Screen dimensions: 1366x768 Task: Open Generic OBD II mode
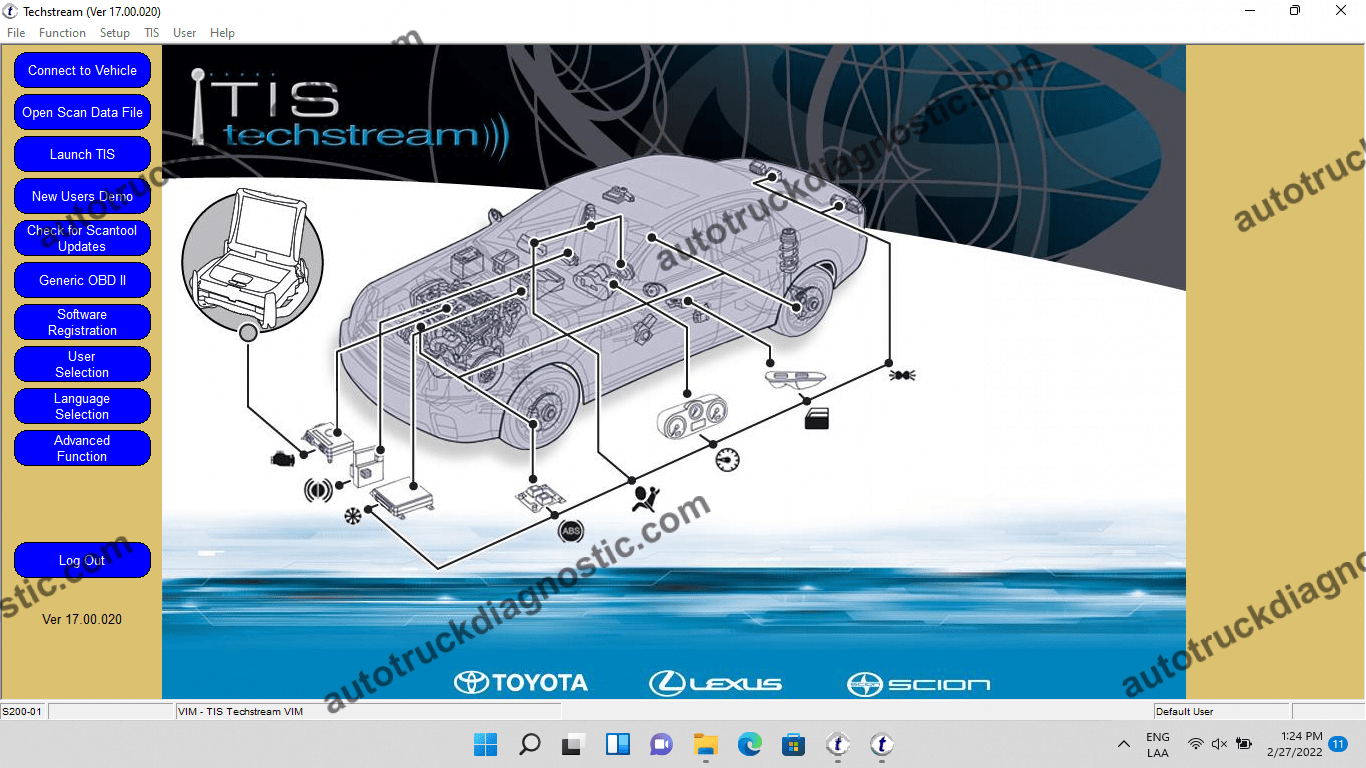pos(82,280)
